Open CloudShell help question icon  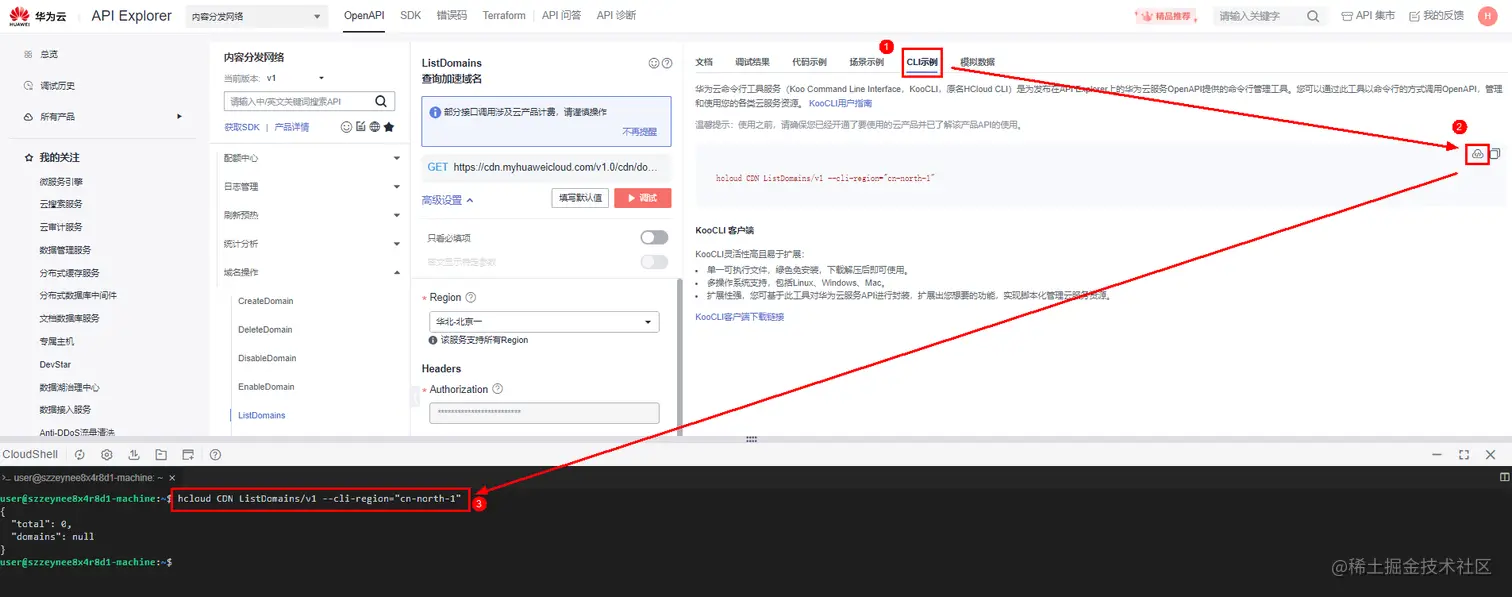215,454
